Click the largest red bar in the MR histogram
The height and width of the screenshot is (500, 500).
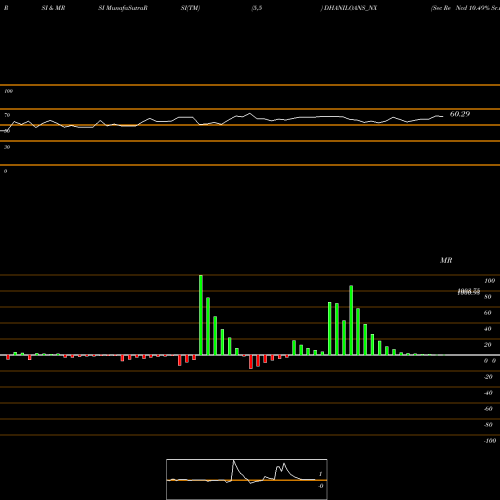click(251, 362)
